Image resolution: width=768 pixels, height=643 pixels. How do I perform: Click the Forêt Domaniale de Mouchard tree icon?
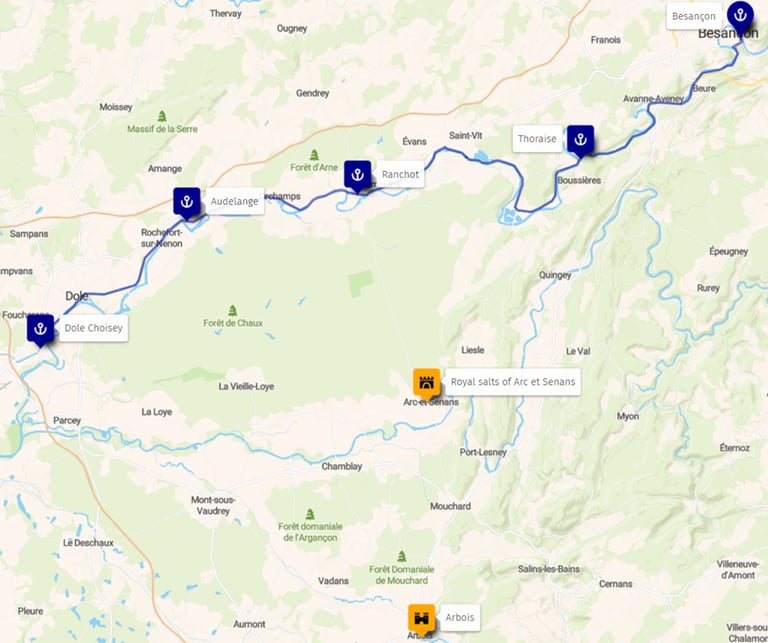pyautogui.click(x=402, y=556)
